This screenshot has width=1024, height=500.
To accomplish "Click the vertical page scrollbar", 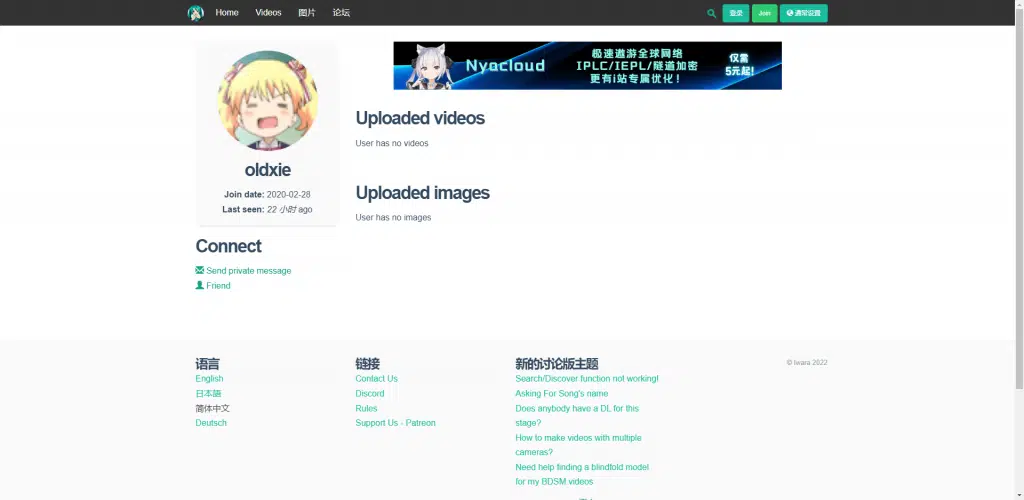I will tap(1018, 200).
